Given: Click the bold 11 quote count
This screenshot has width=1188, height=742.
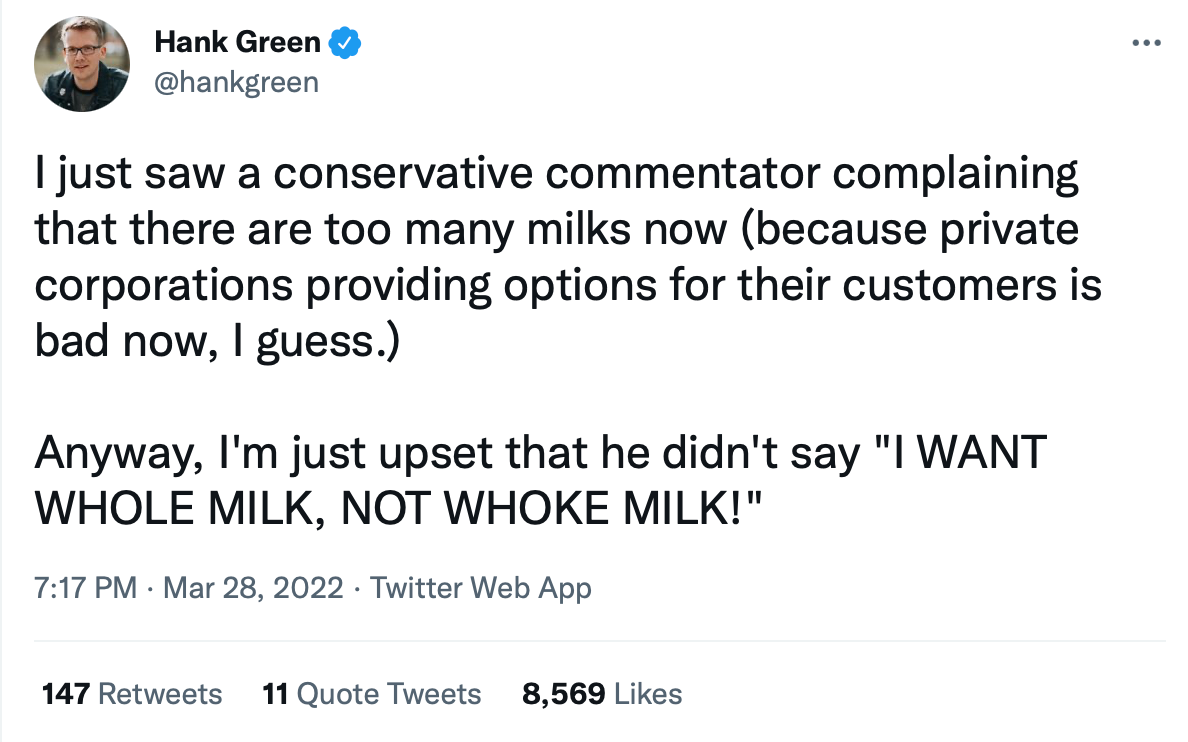Looking at the screenshot, I should 275,693.
